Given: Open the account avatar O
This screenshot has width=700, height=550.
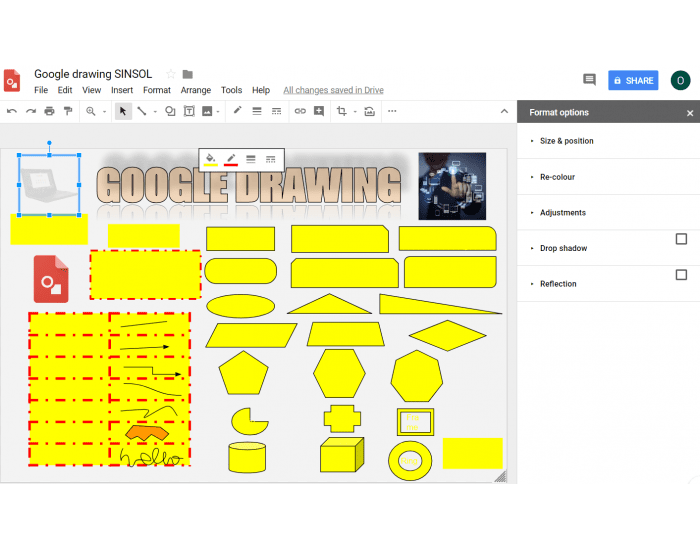Looking at the screenshot, I should [x=680, y=80].
